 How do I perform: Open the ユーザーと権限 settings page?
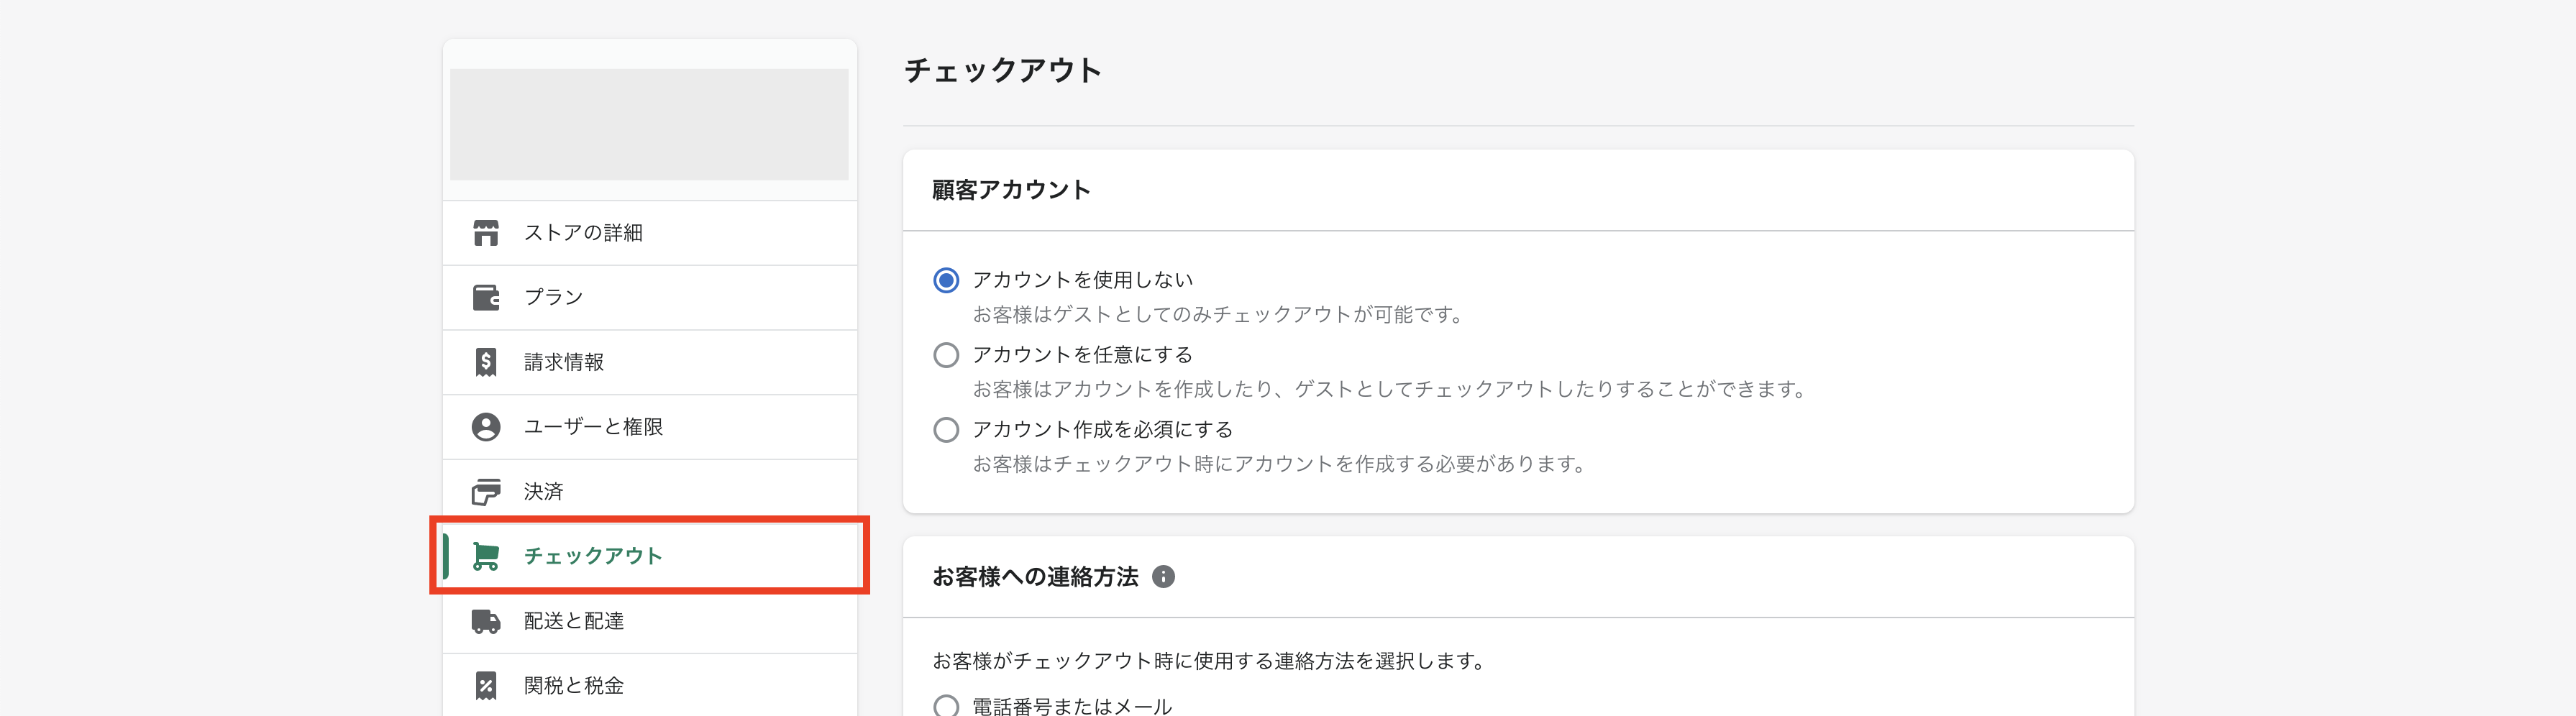pos(650,427)
